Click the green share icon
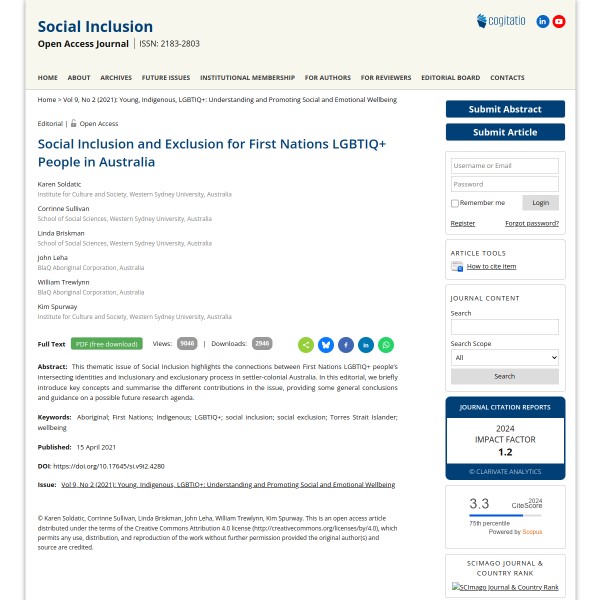This screenshot has height=600, width=600. [x=306, y=345]
